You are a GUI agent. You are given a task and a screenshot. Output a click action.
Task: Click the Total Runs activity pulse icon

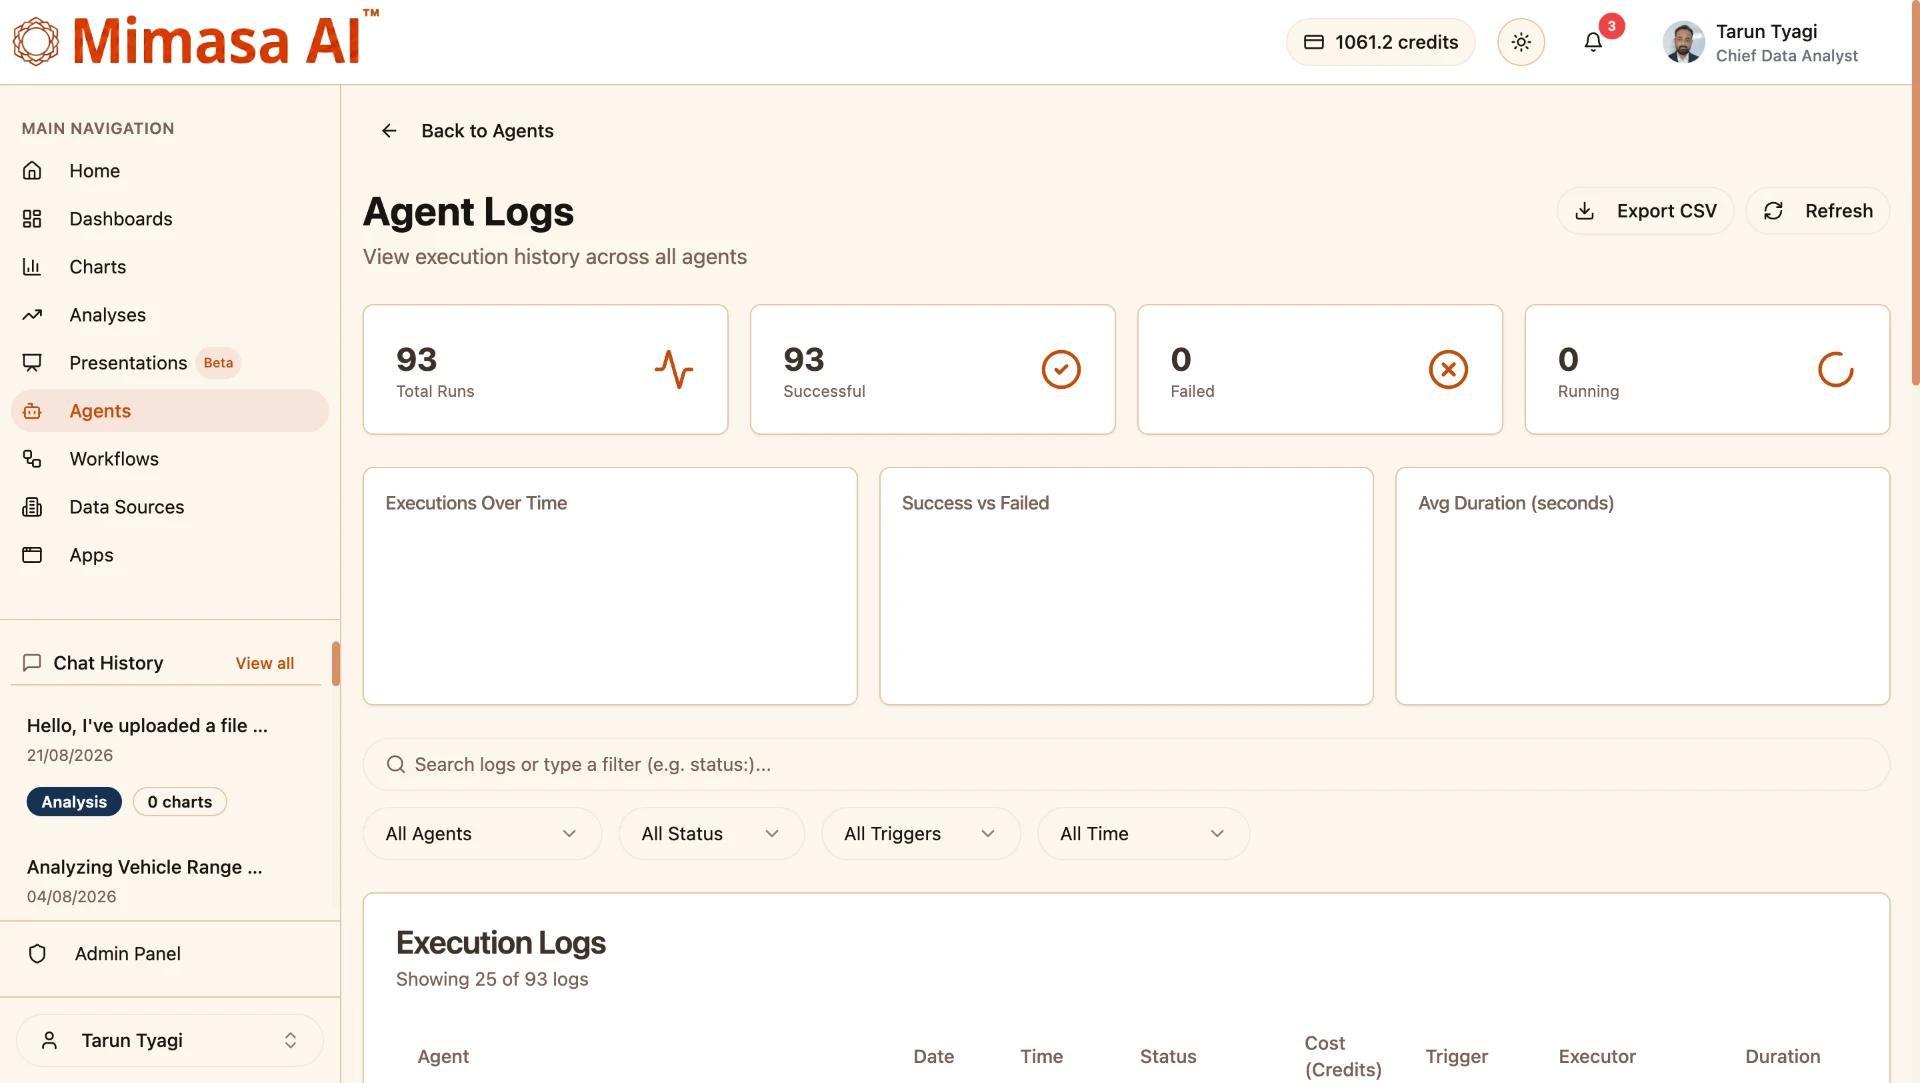coord(674,369)
